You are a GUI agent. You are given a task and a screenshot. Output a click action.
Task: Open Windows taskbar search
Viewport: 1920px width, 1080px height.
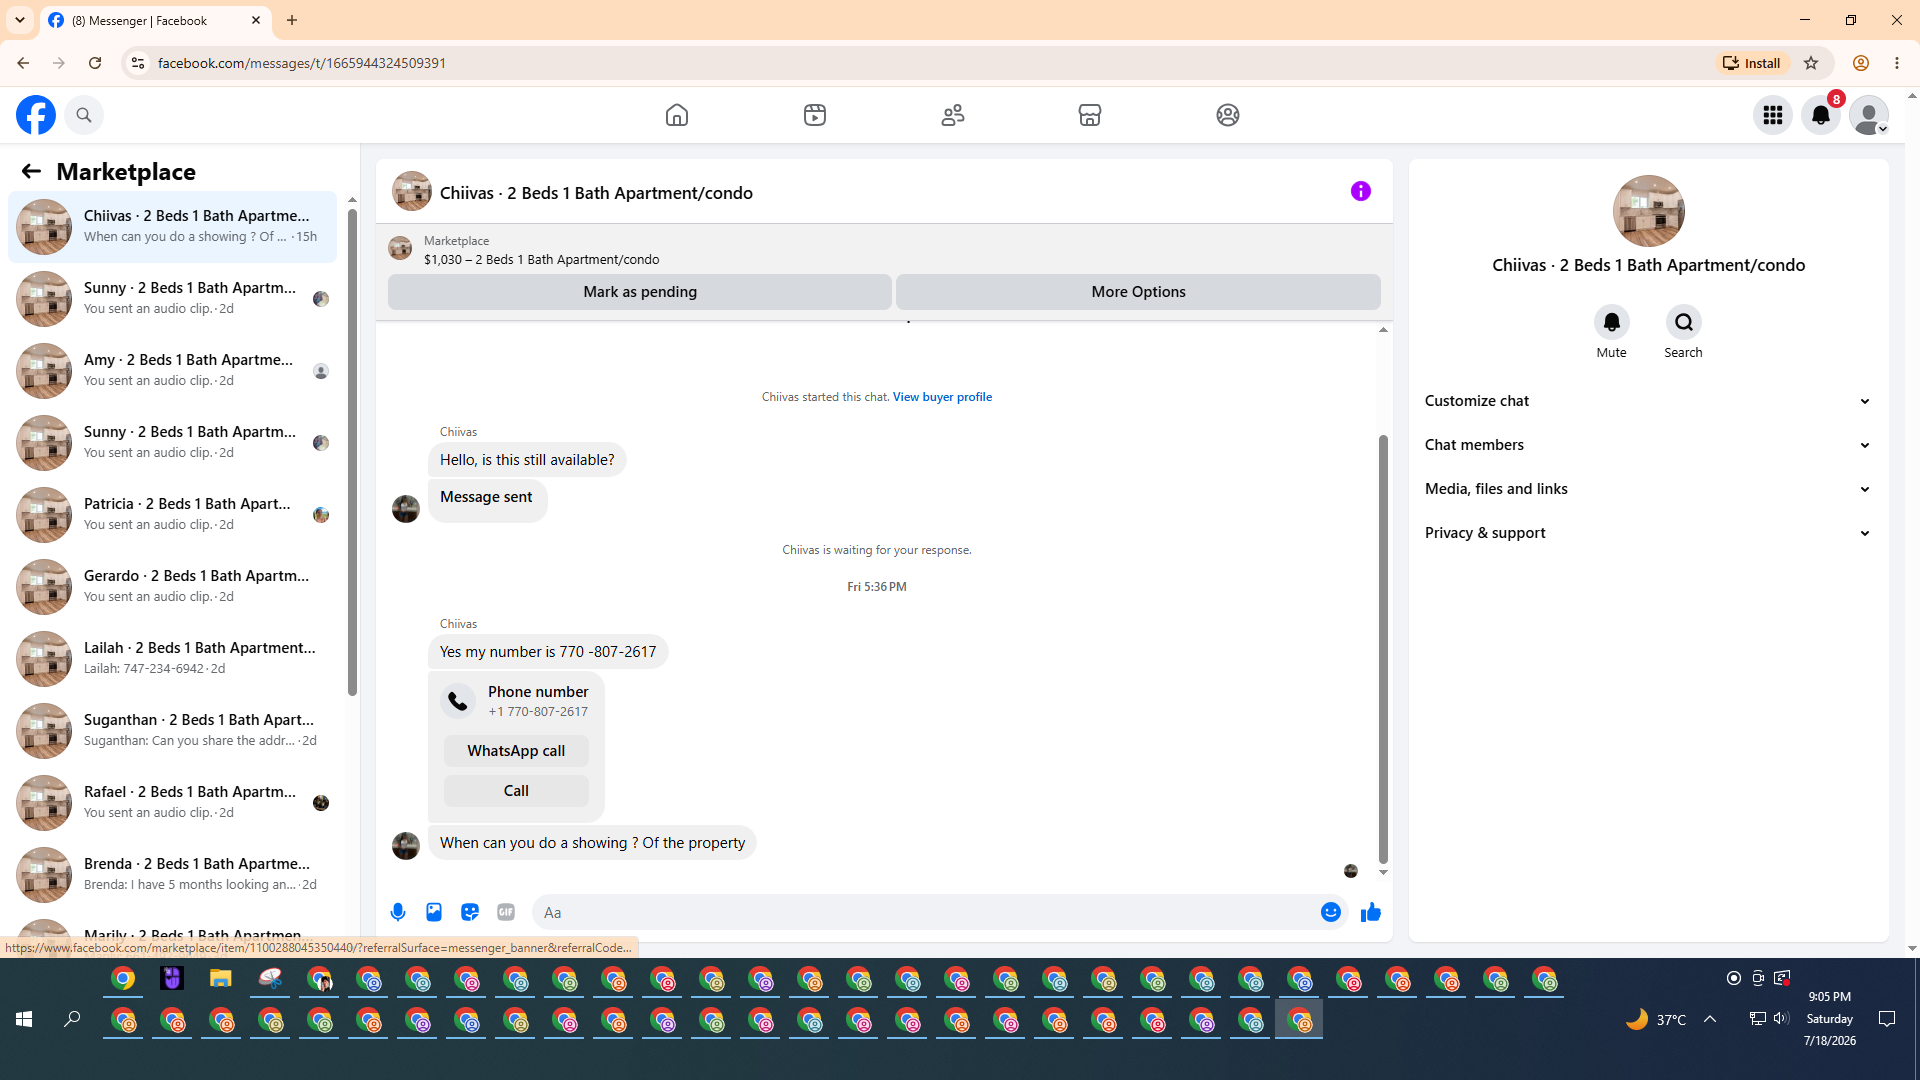coord(72,1019)
